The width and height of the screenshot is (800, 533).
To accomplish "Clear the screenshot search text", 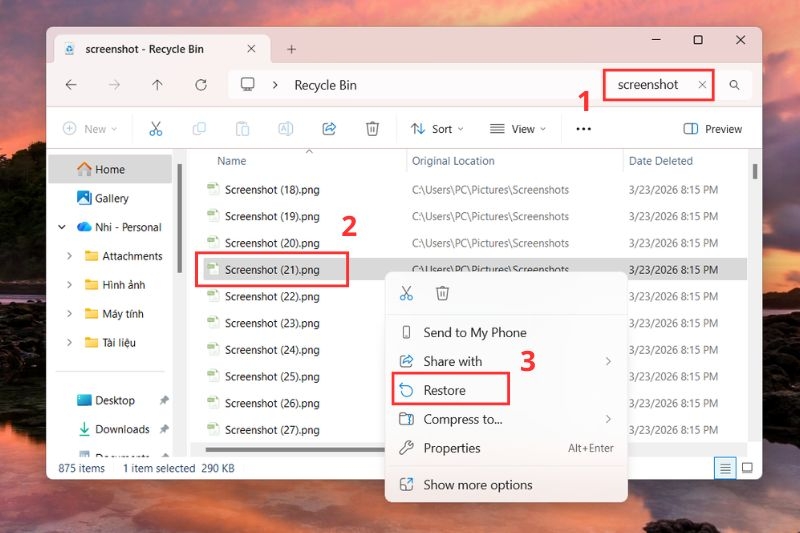I will [x=702, y=85].
